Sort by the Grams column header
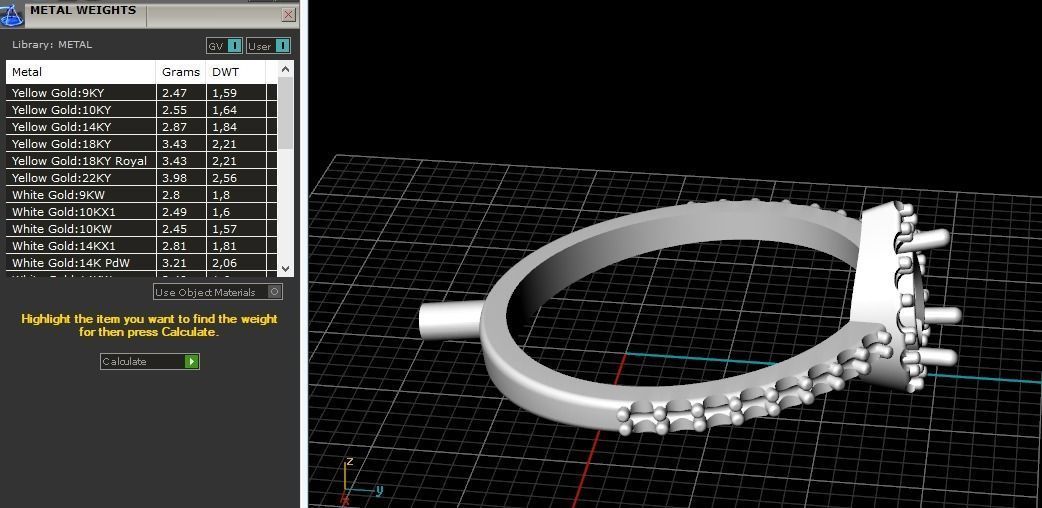 (x=181, y=72)
